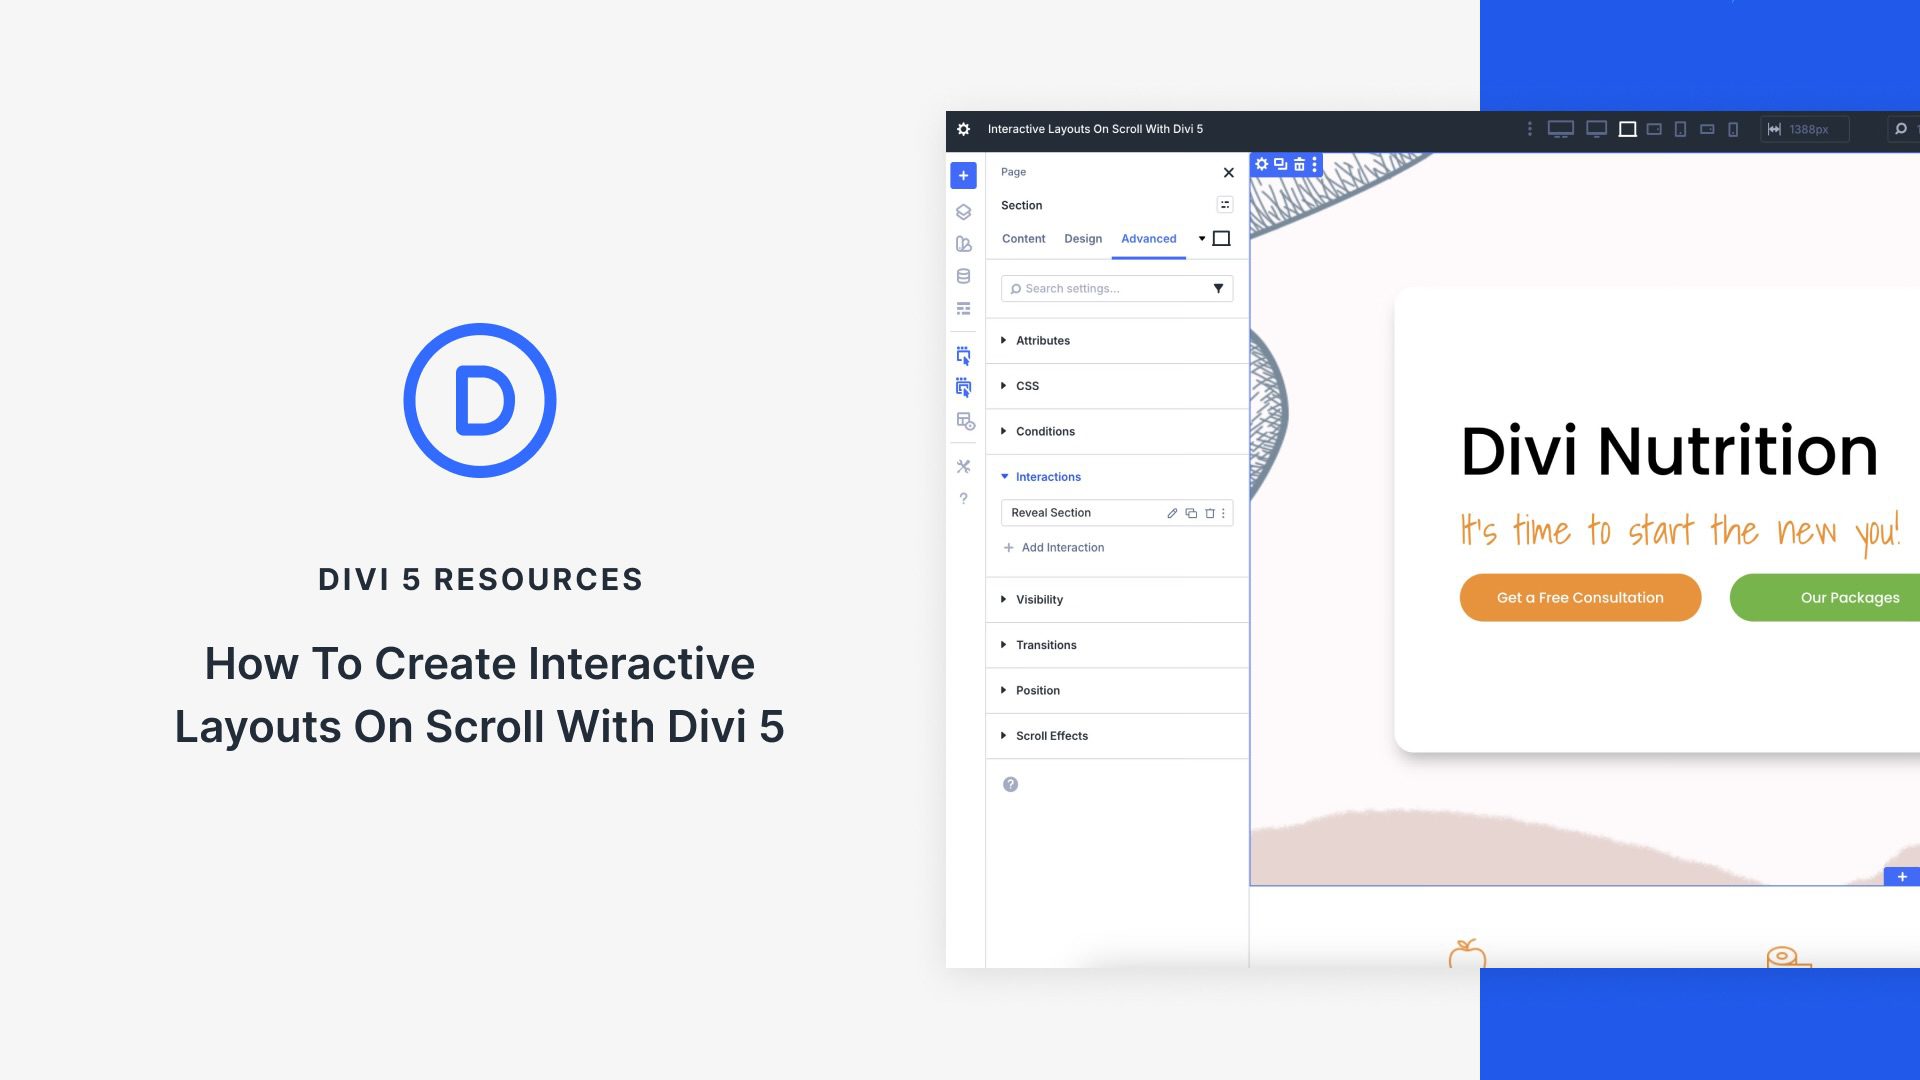Open the Help panel via the question mark
This screenshot has height=1080, width=1920.
pyautogui.click(x=963, y=498)
